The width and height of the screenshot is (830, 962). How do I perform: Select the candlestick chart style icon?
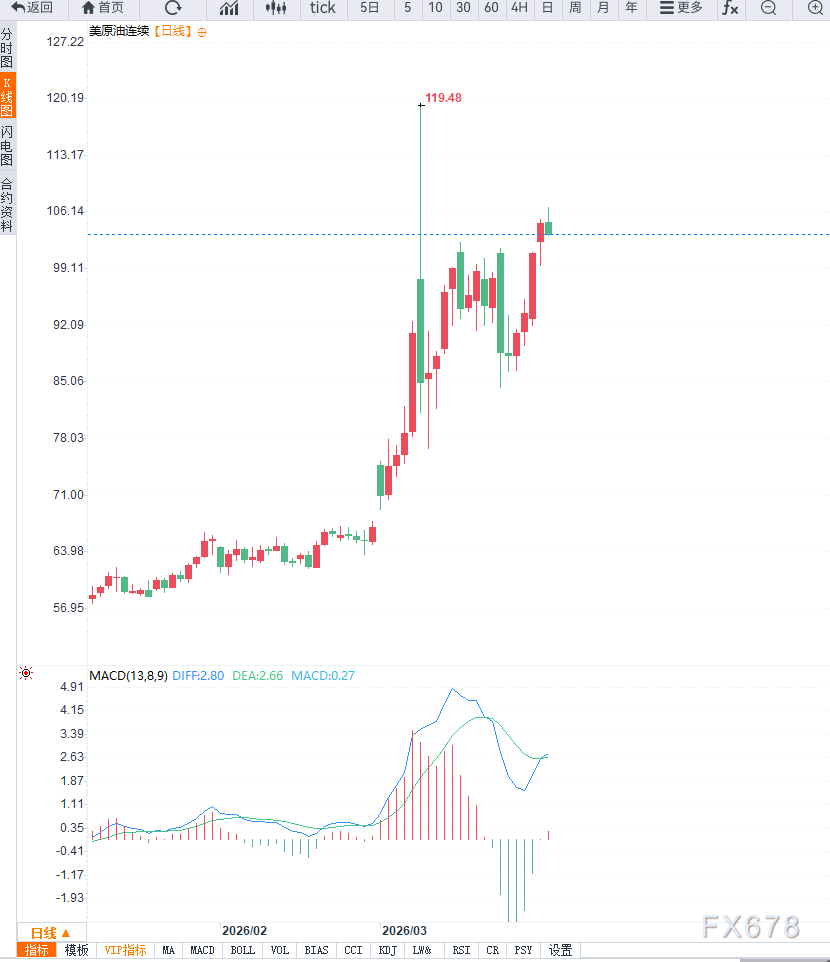coord(276,8)
